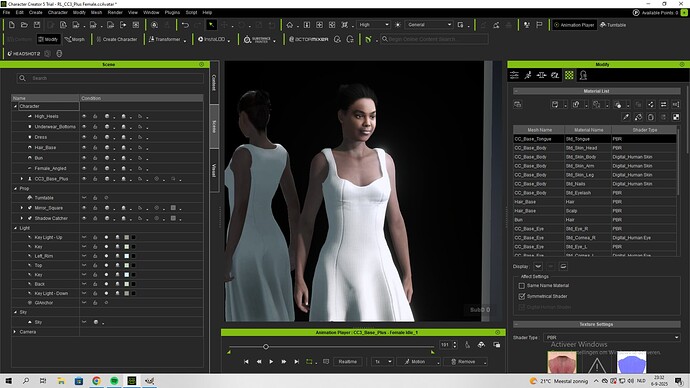Toggle visibility of Mirror_Square prop
The width and height of the screenshot is (690, 388).
84,208
